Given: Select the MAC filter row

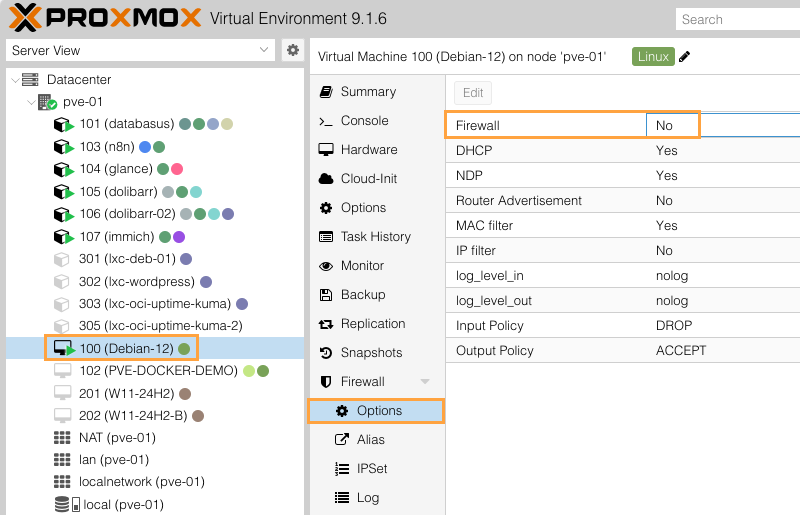Looking at the screenshot, I should click(623, 226).
